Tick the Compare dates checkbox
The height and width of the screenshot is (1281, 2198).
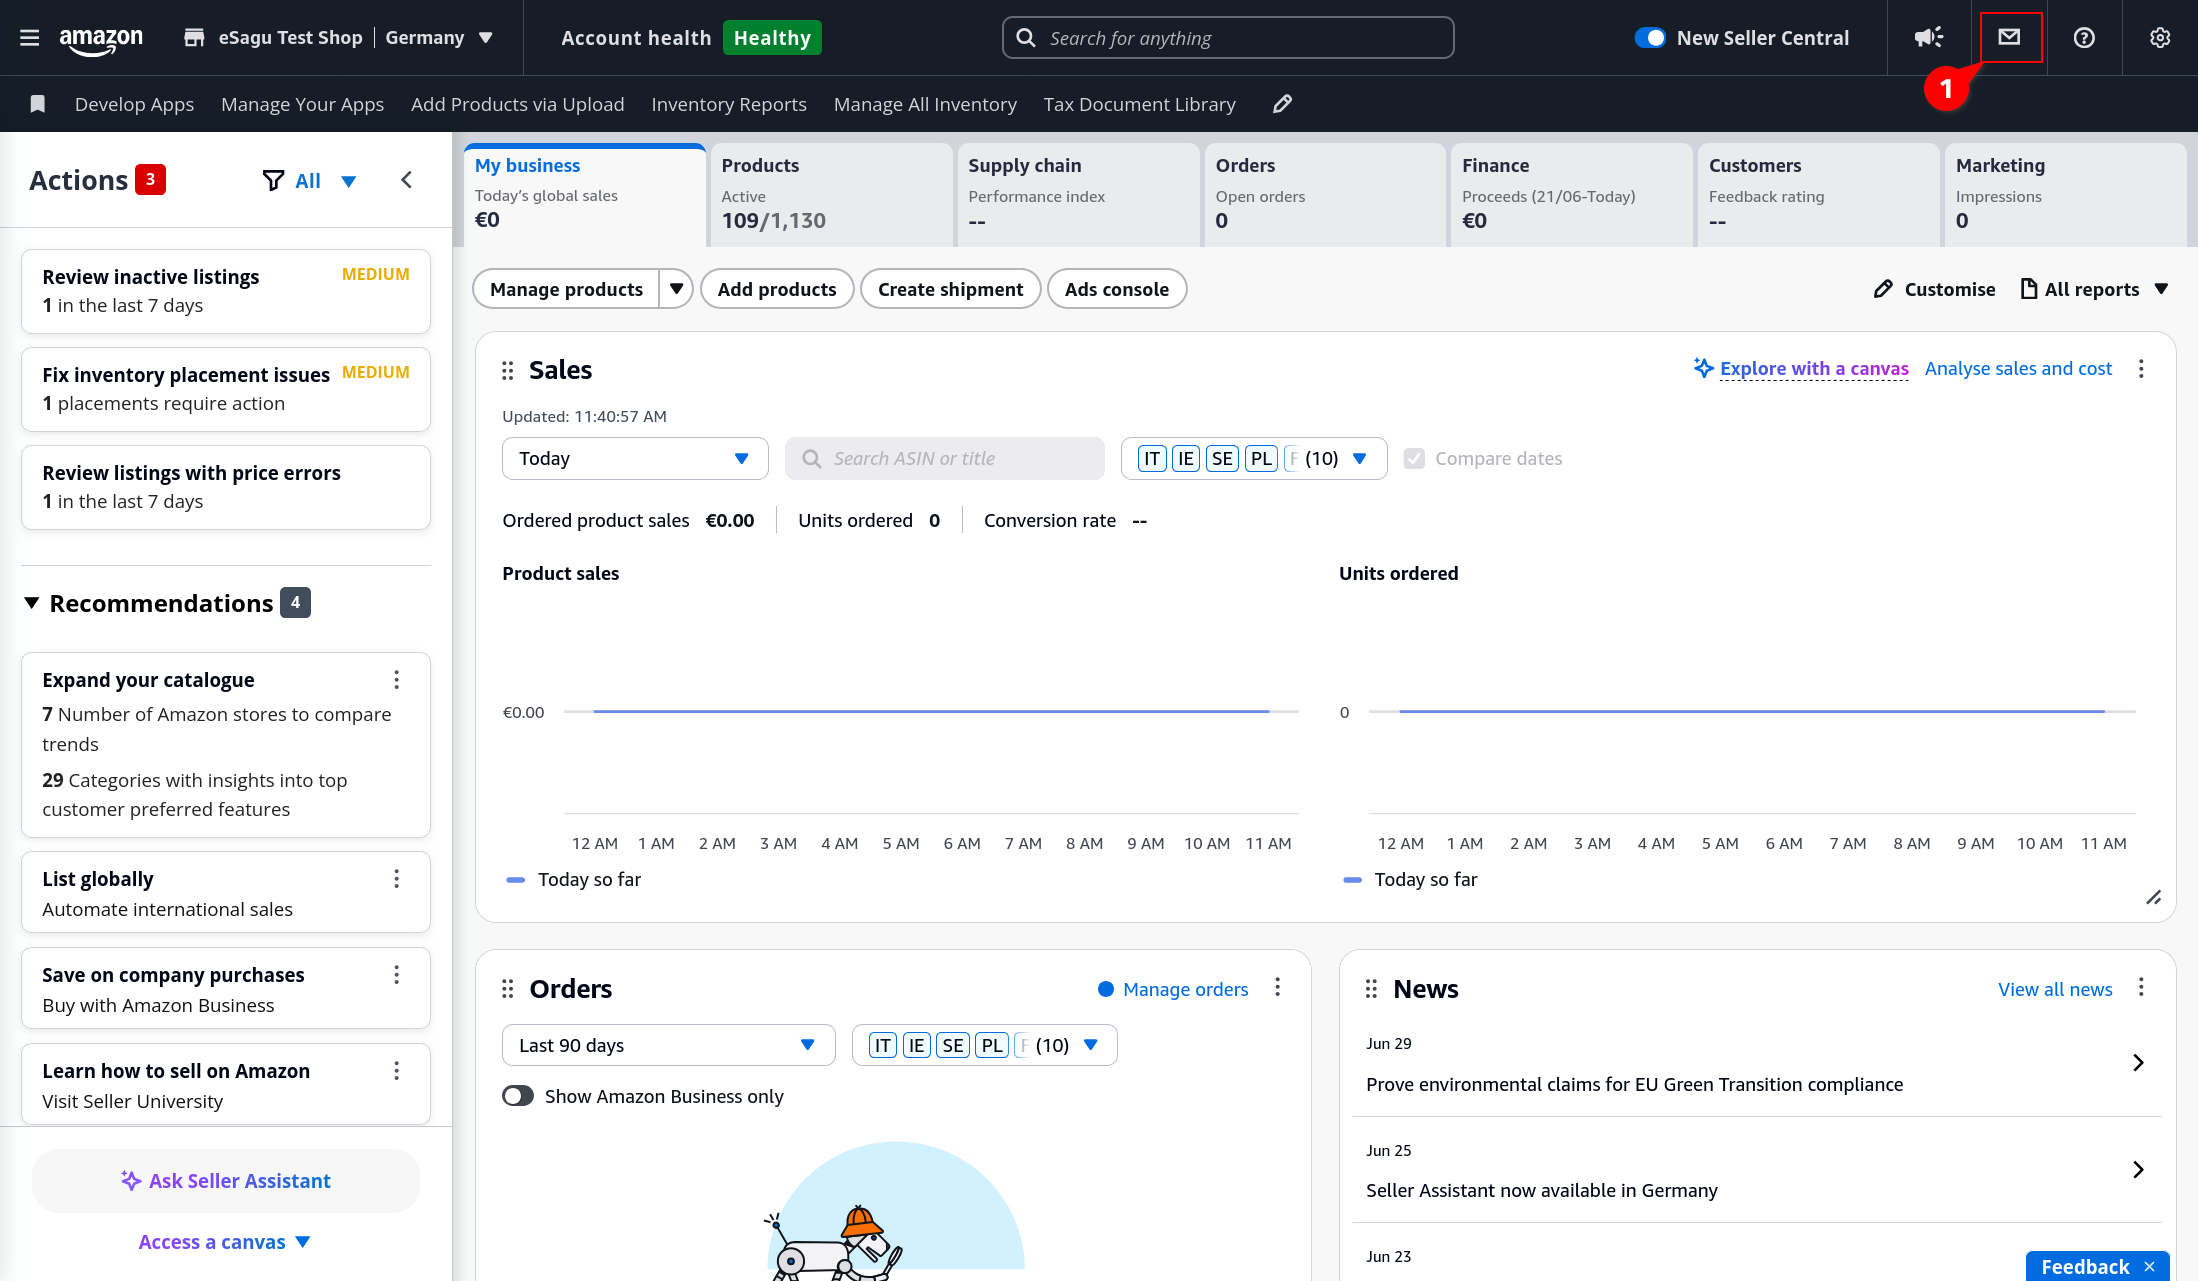click(1414, 459)
